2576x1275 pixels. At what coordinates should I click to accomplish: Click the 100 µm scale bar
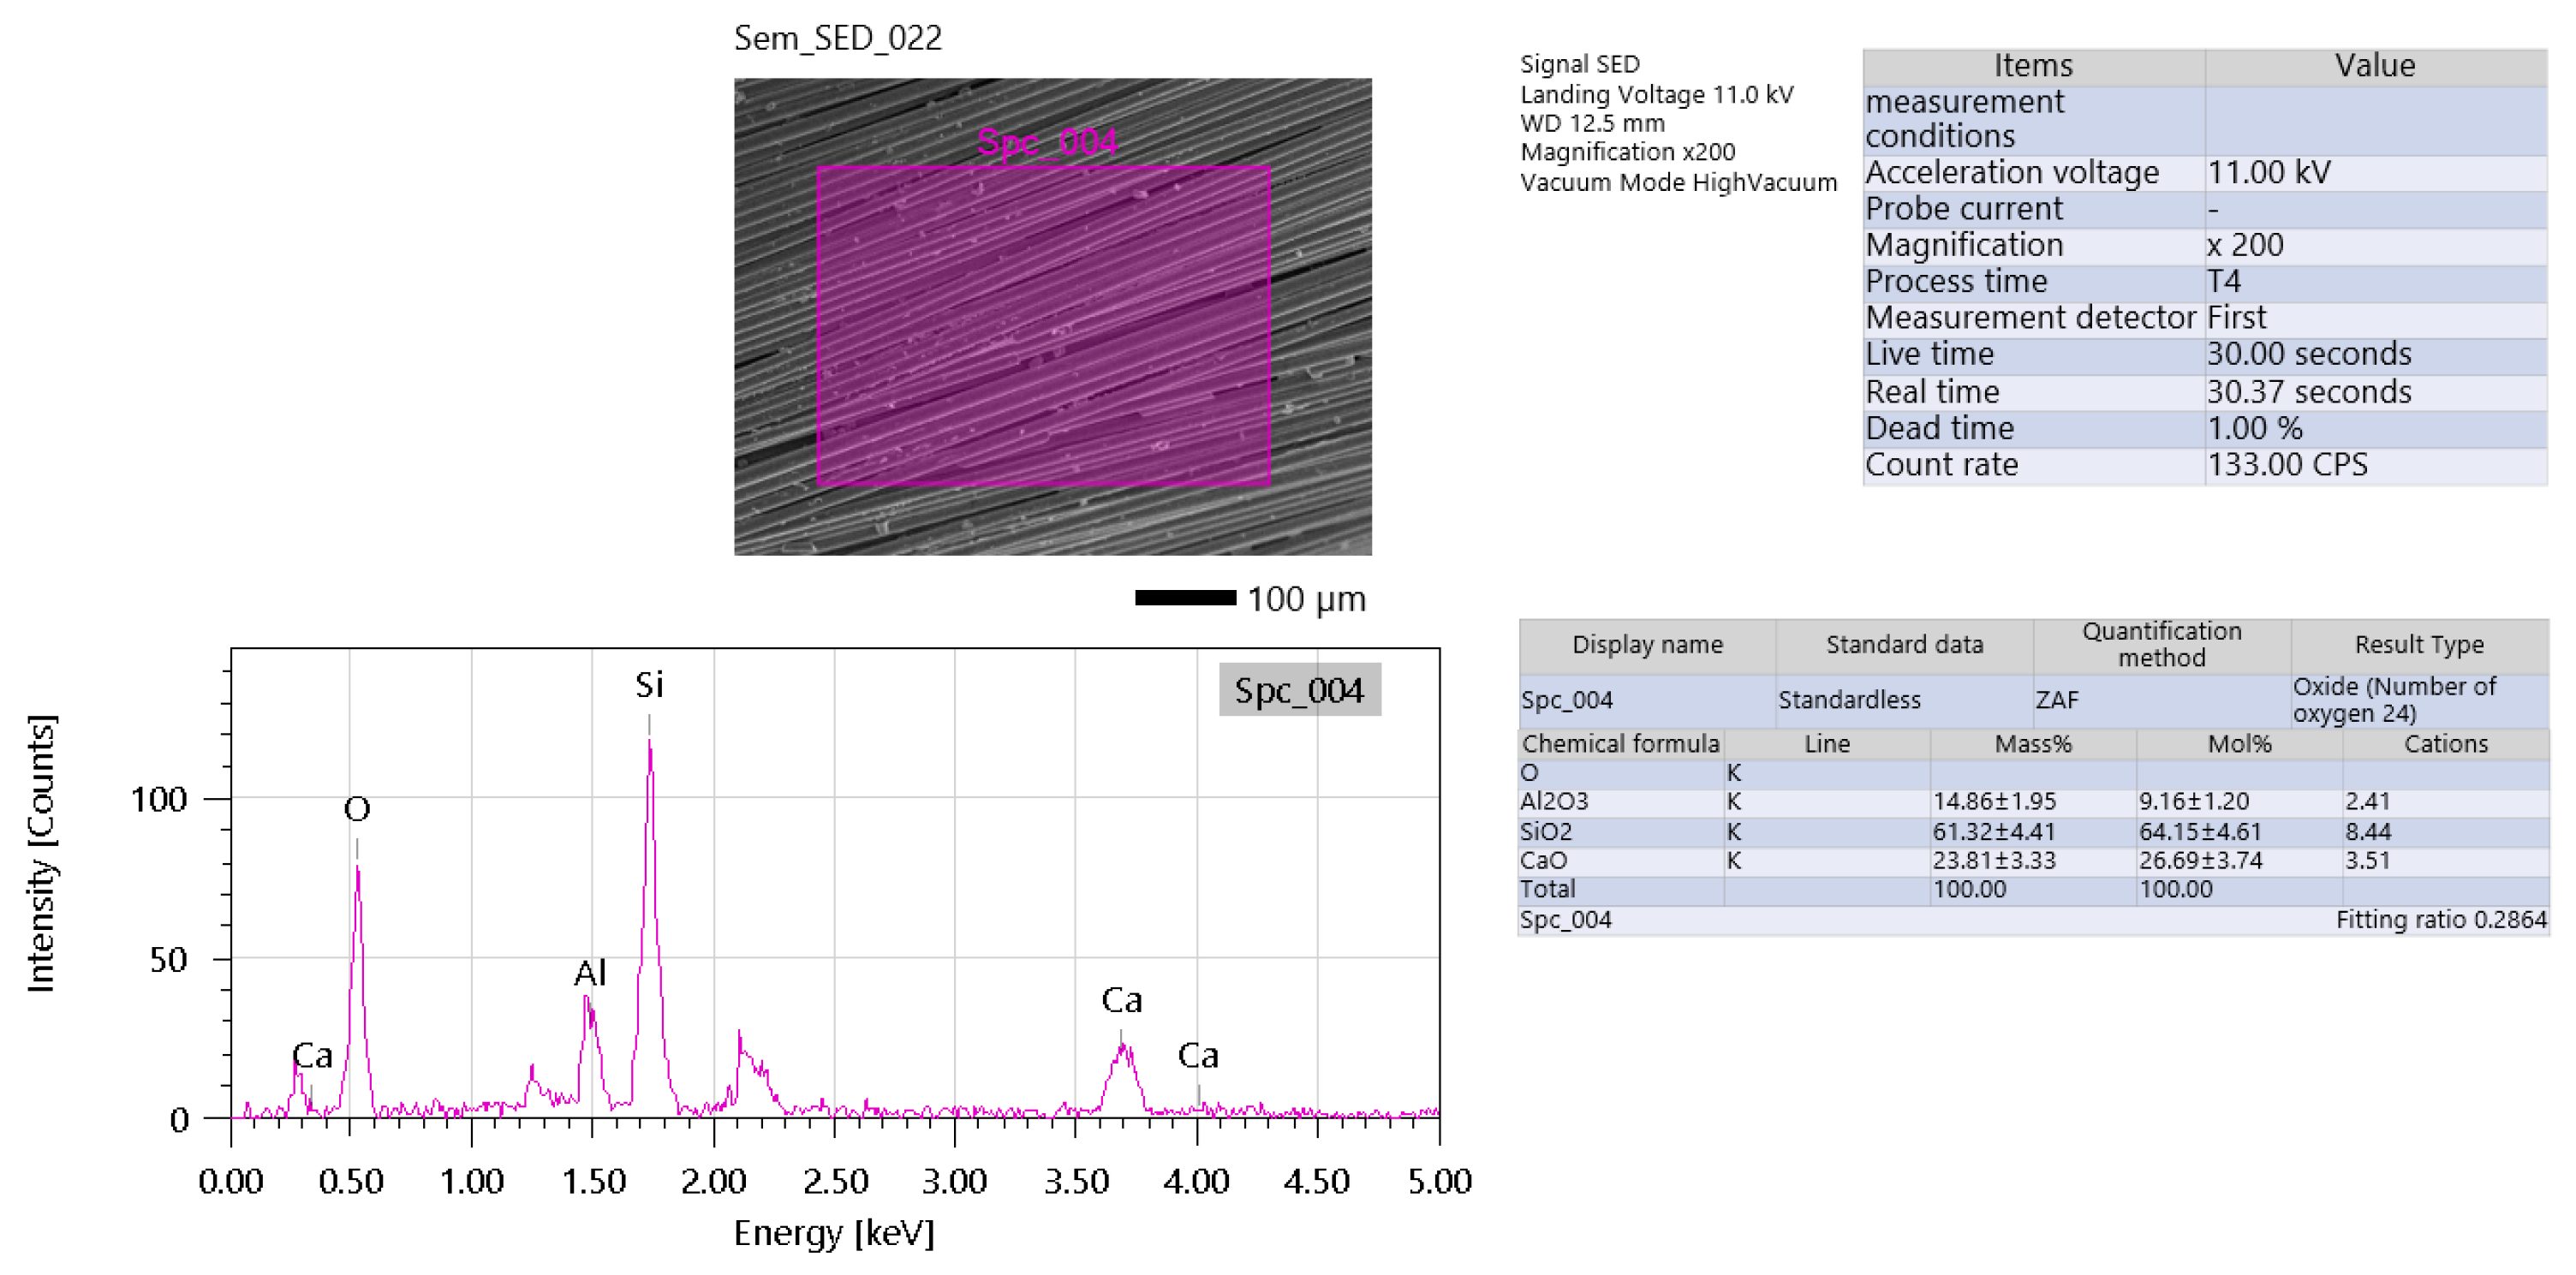pyautogui.click(x=1185, y=598)
